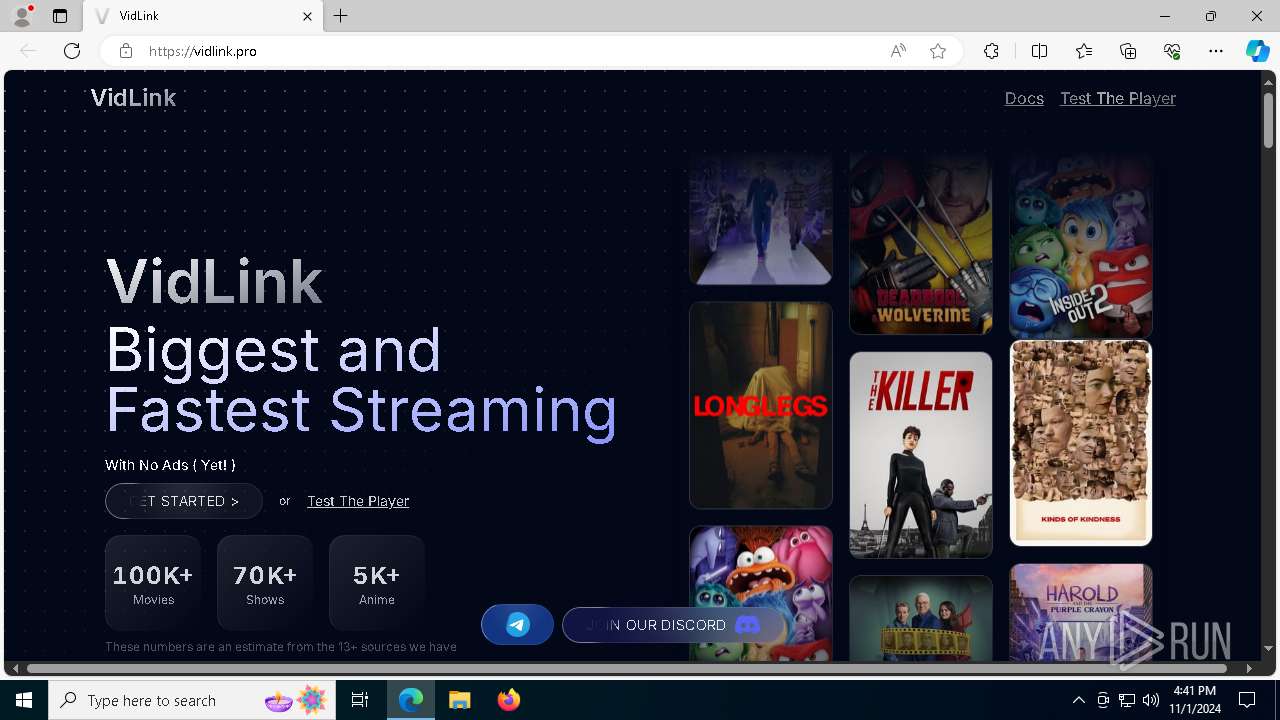The width and height of the screenshot is (1280, 720).
Task: Open the Deadpool & Wolverine poster
Action: pyautogui.click(x=921, y=243)
